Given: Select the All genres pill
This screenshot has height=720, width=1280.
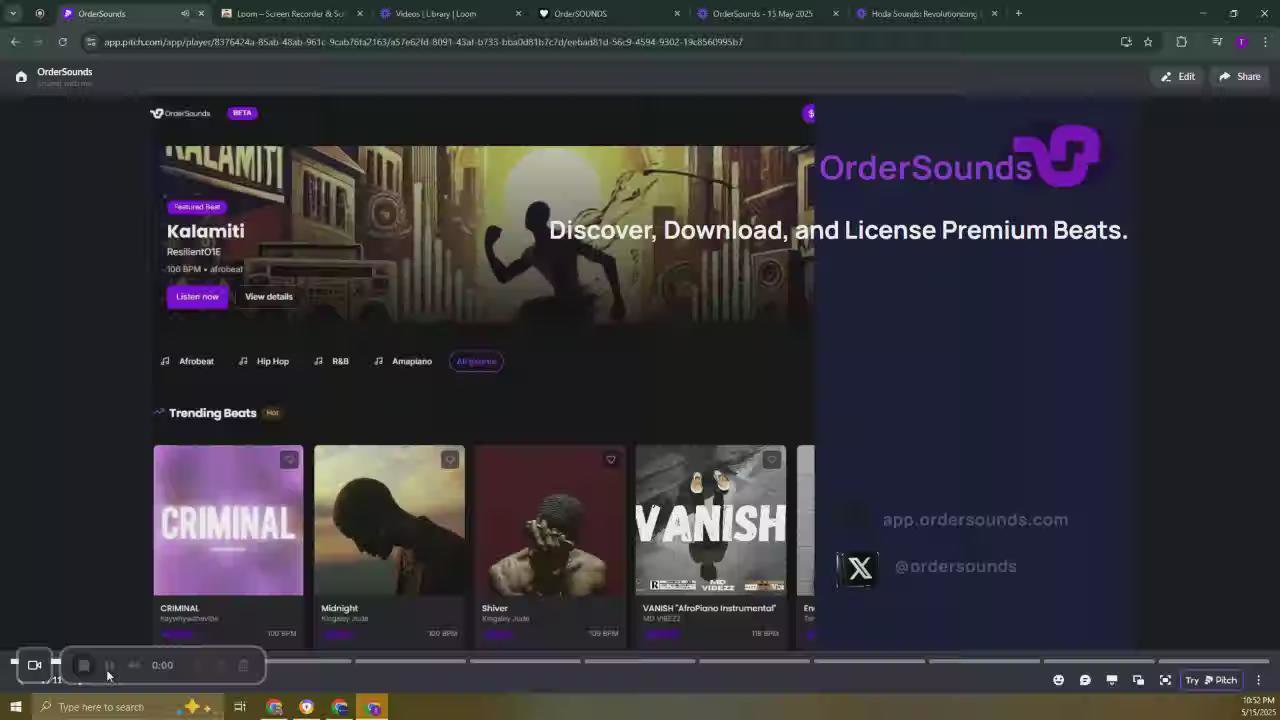Looking at the screenshot, I should (x=476, y=361).
